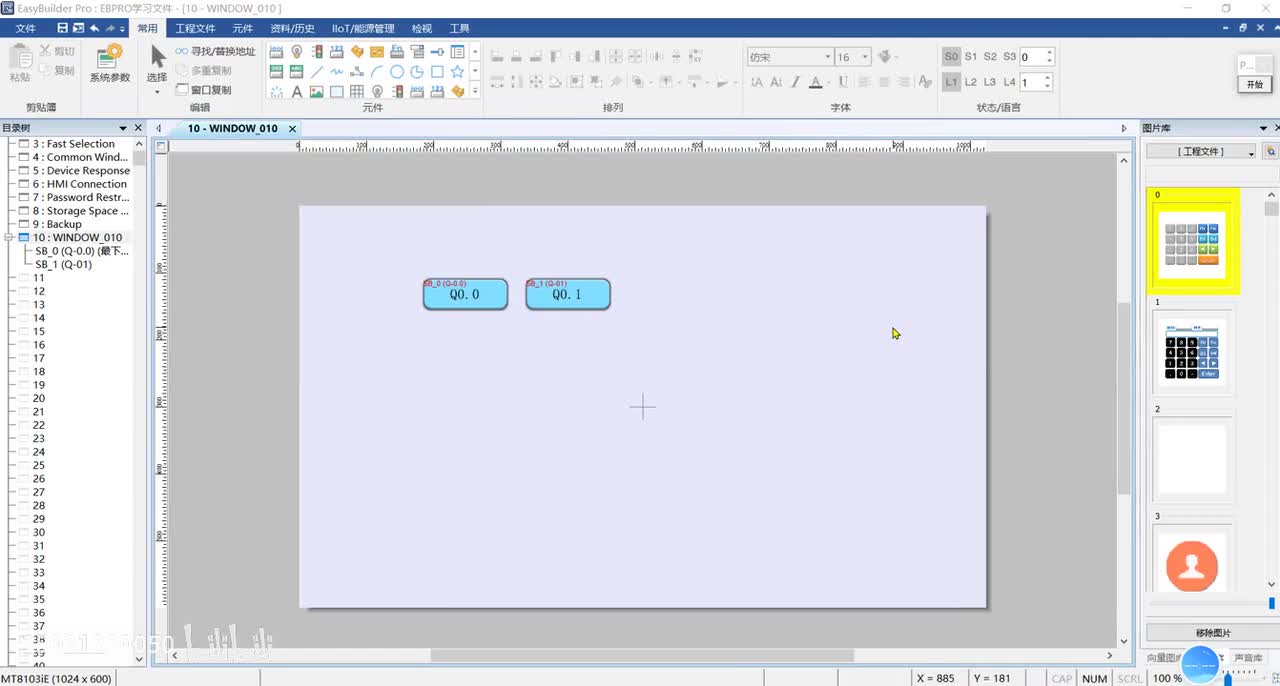Pick the Pie sector drawing tool
The width and height of the screenshot is (1280, 686).
(417, 72)
